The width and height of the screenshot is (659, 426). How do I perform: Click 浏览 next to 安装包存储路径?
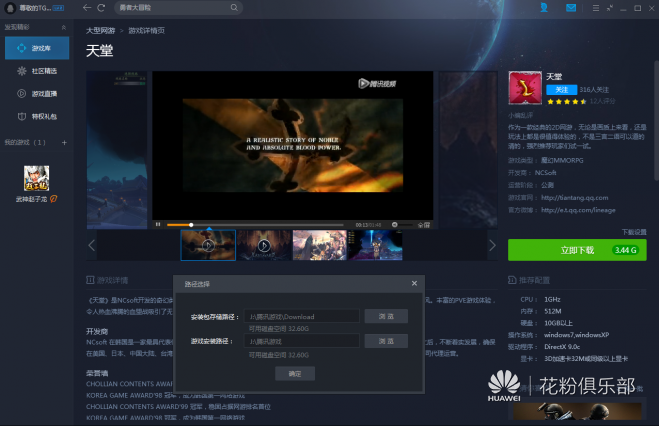click(x=386, y=316)
